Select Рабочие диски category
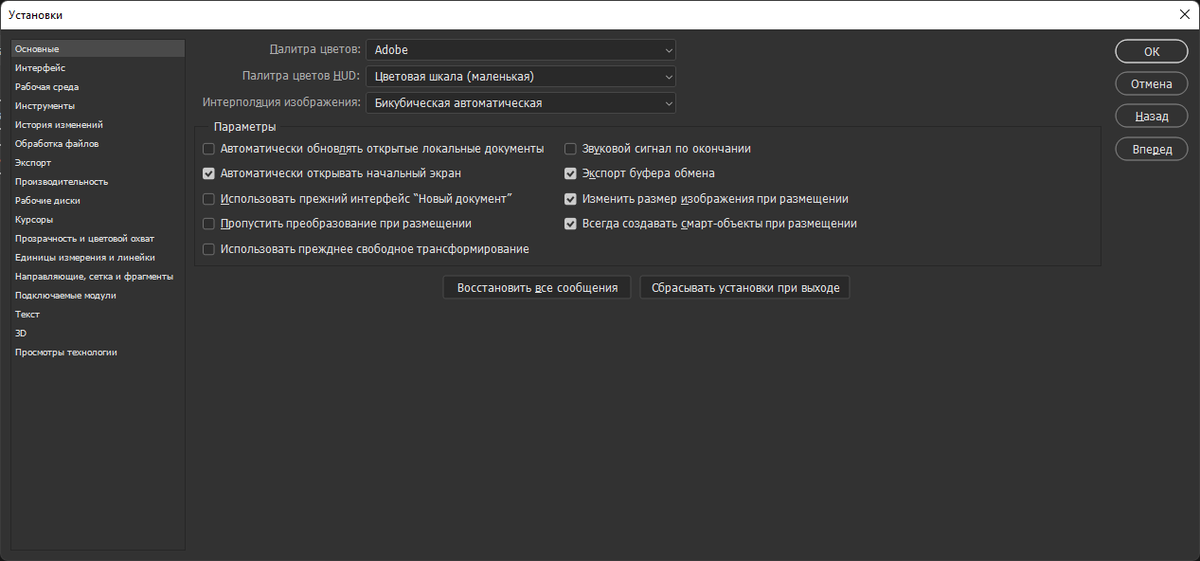The width and height of the screenshot is (1200, 561). tap(98, 201)
